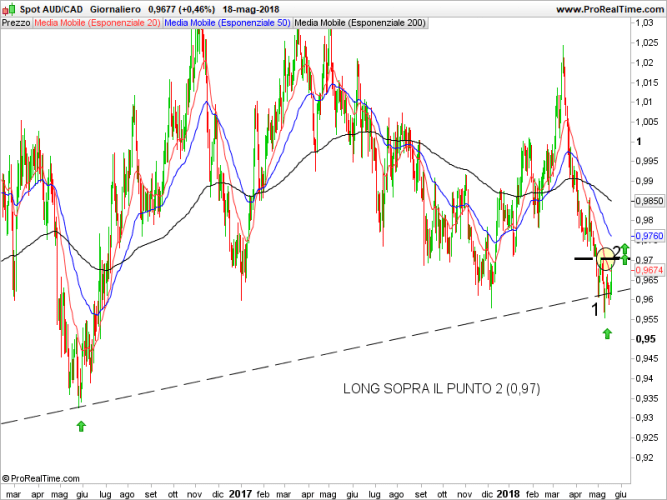The image size is (667, 500).
Task: Toggle Media Mobile (Esponenziale 50) legend
Action: point(227,21)
